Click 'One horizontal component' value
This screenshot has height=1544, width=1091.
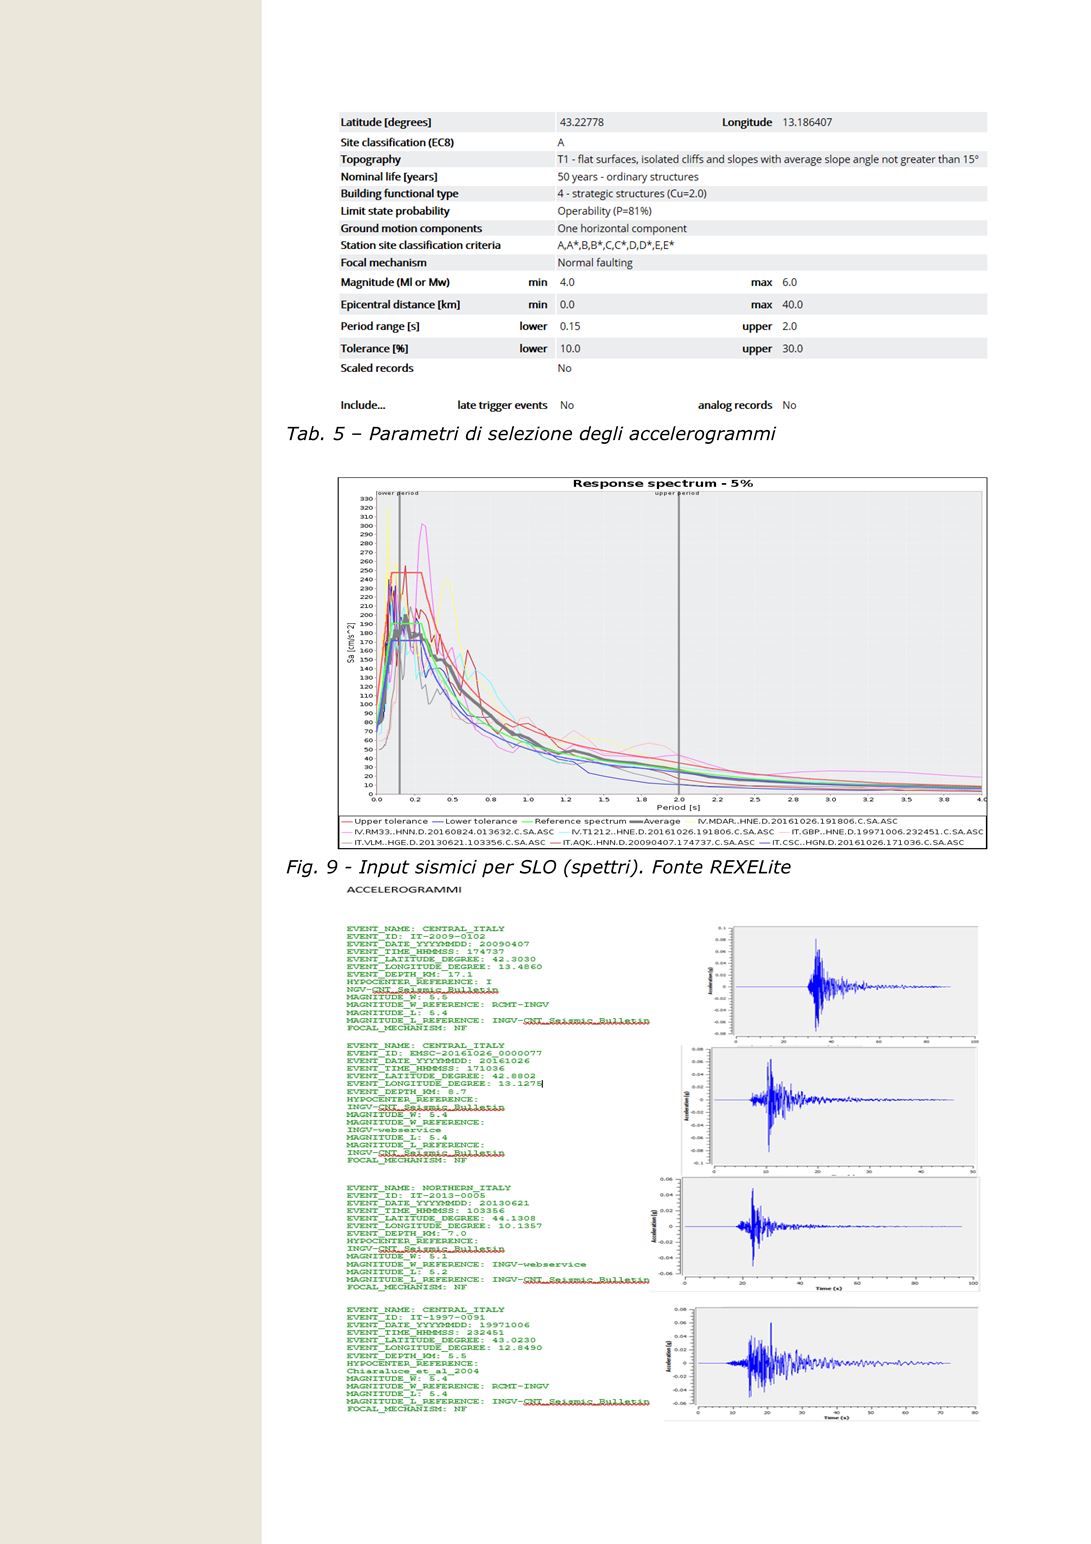[x=622, y=228]
